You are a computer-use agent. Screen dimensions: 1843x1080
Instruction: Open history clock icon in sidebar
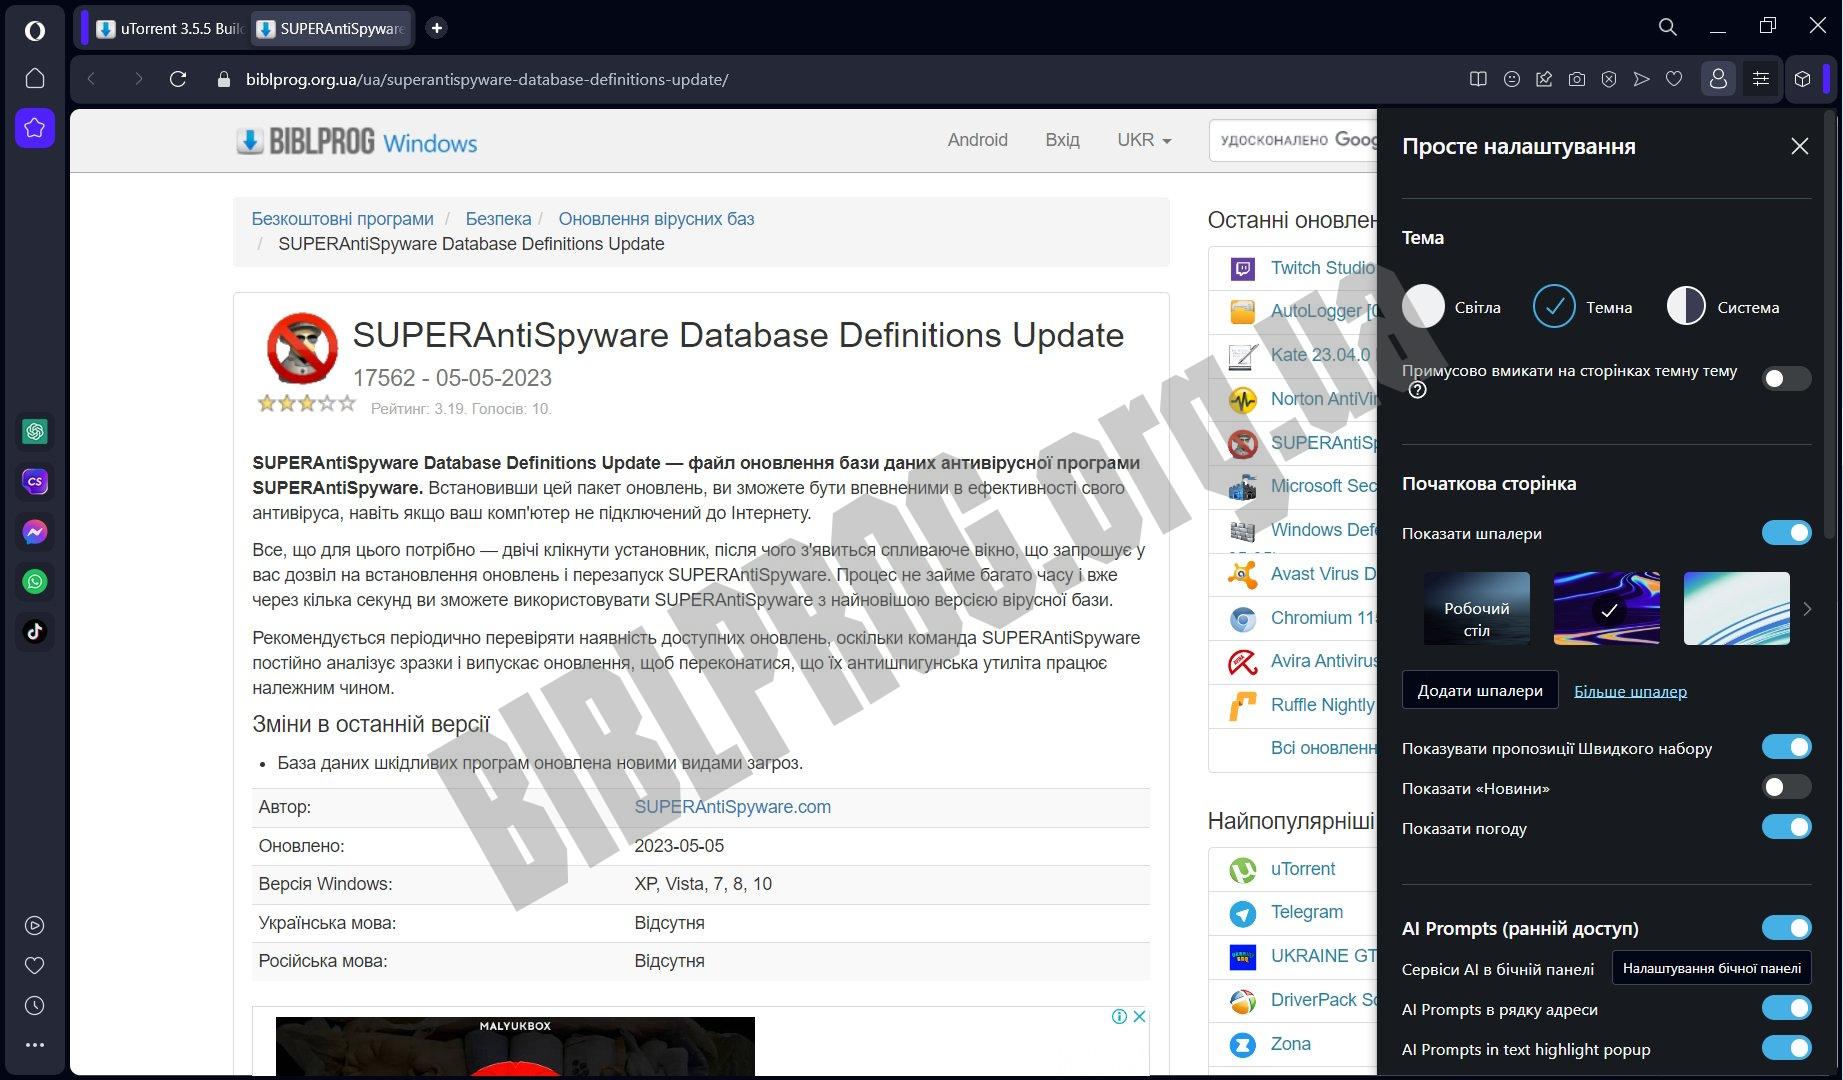[35, 1006]
